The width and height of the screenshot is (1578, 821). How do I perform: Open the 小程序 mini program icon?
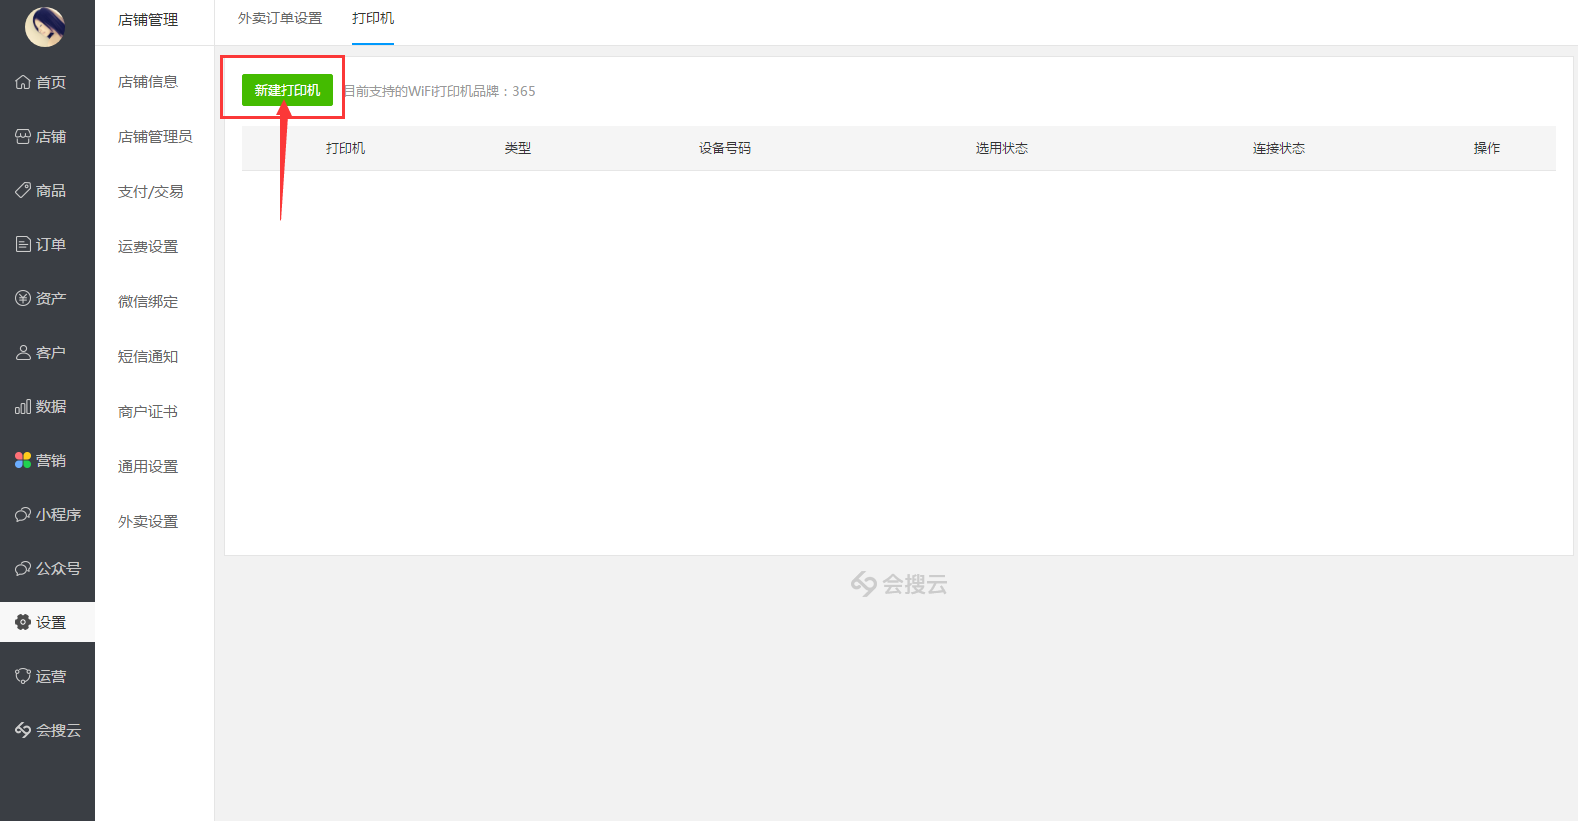click(23, 514)
